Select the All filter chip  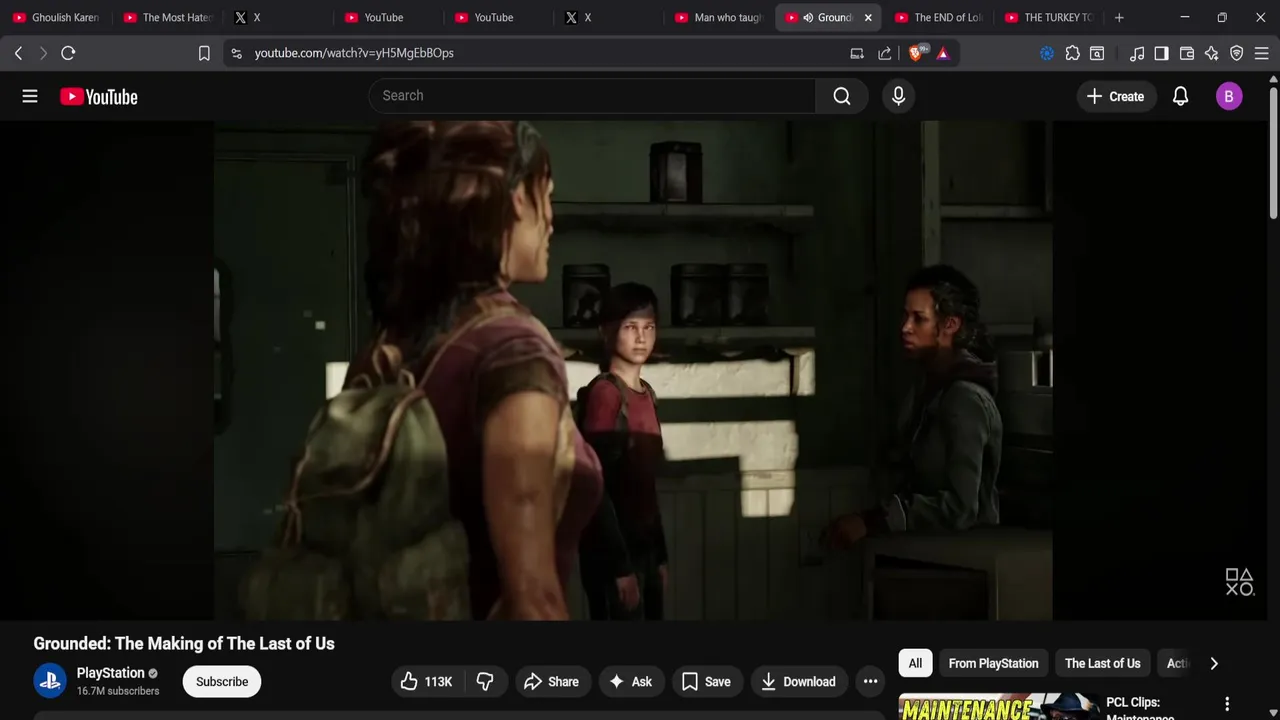click(x=915, y=663)
